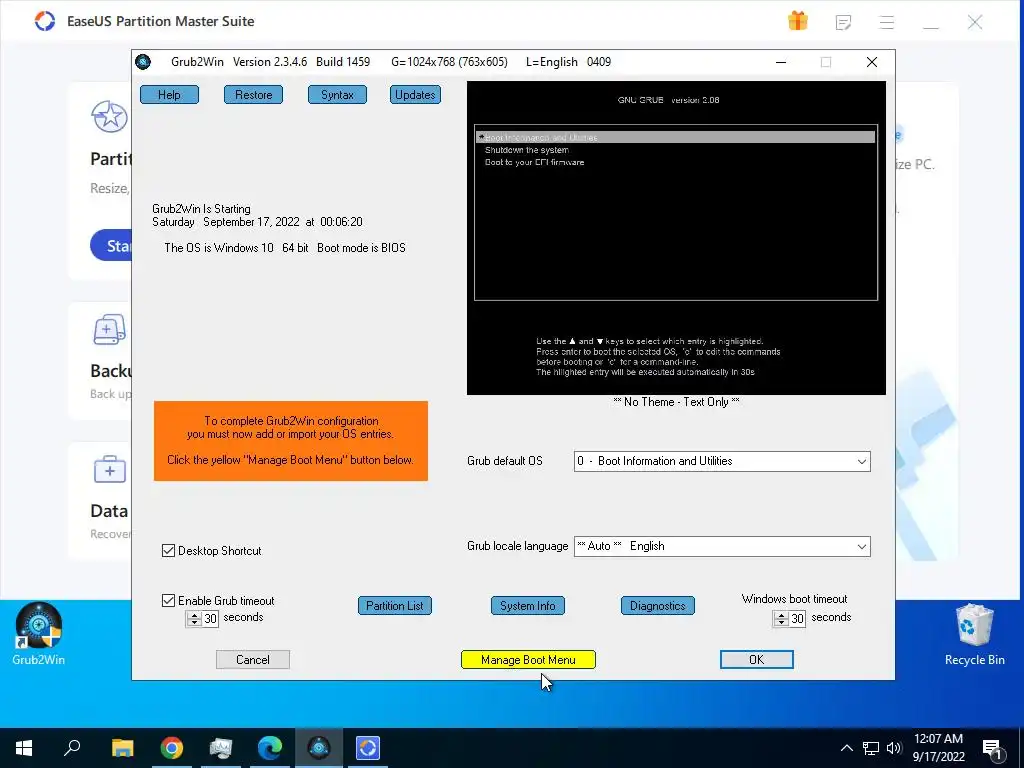The image size is (1024, 768).
Task: Select 'Boot to your EFI firmware' preview entry
Action: tap(534, 162)
